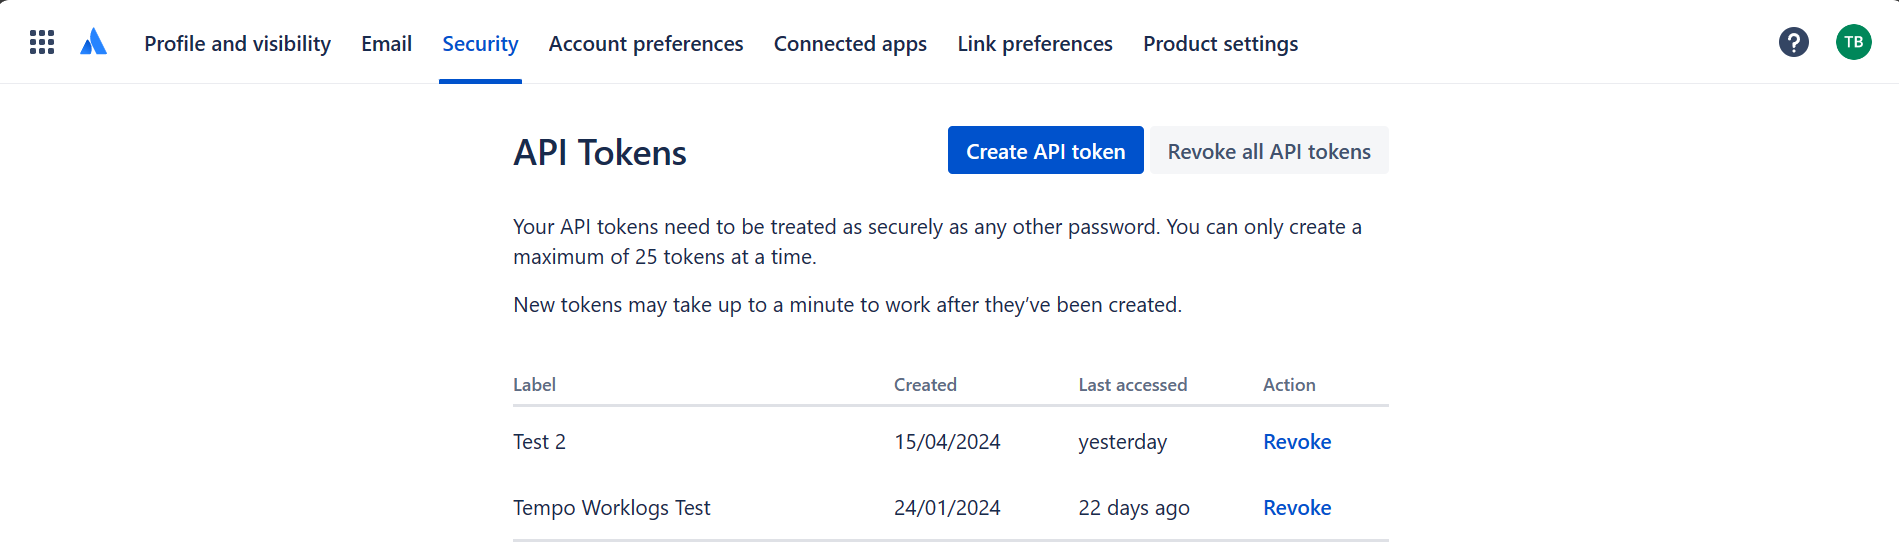Select the Tempo Worklogs Test label
Screen dimensions: 1899x549
(611, 508)
